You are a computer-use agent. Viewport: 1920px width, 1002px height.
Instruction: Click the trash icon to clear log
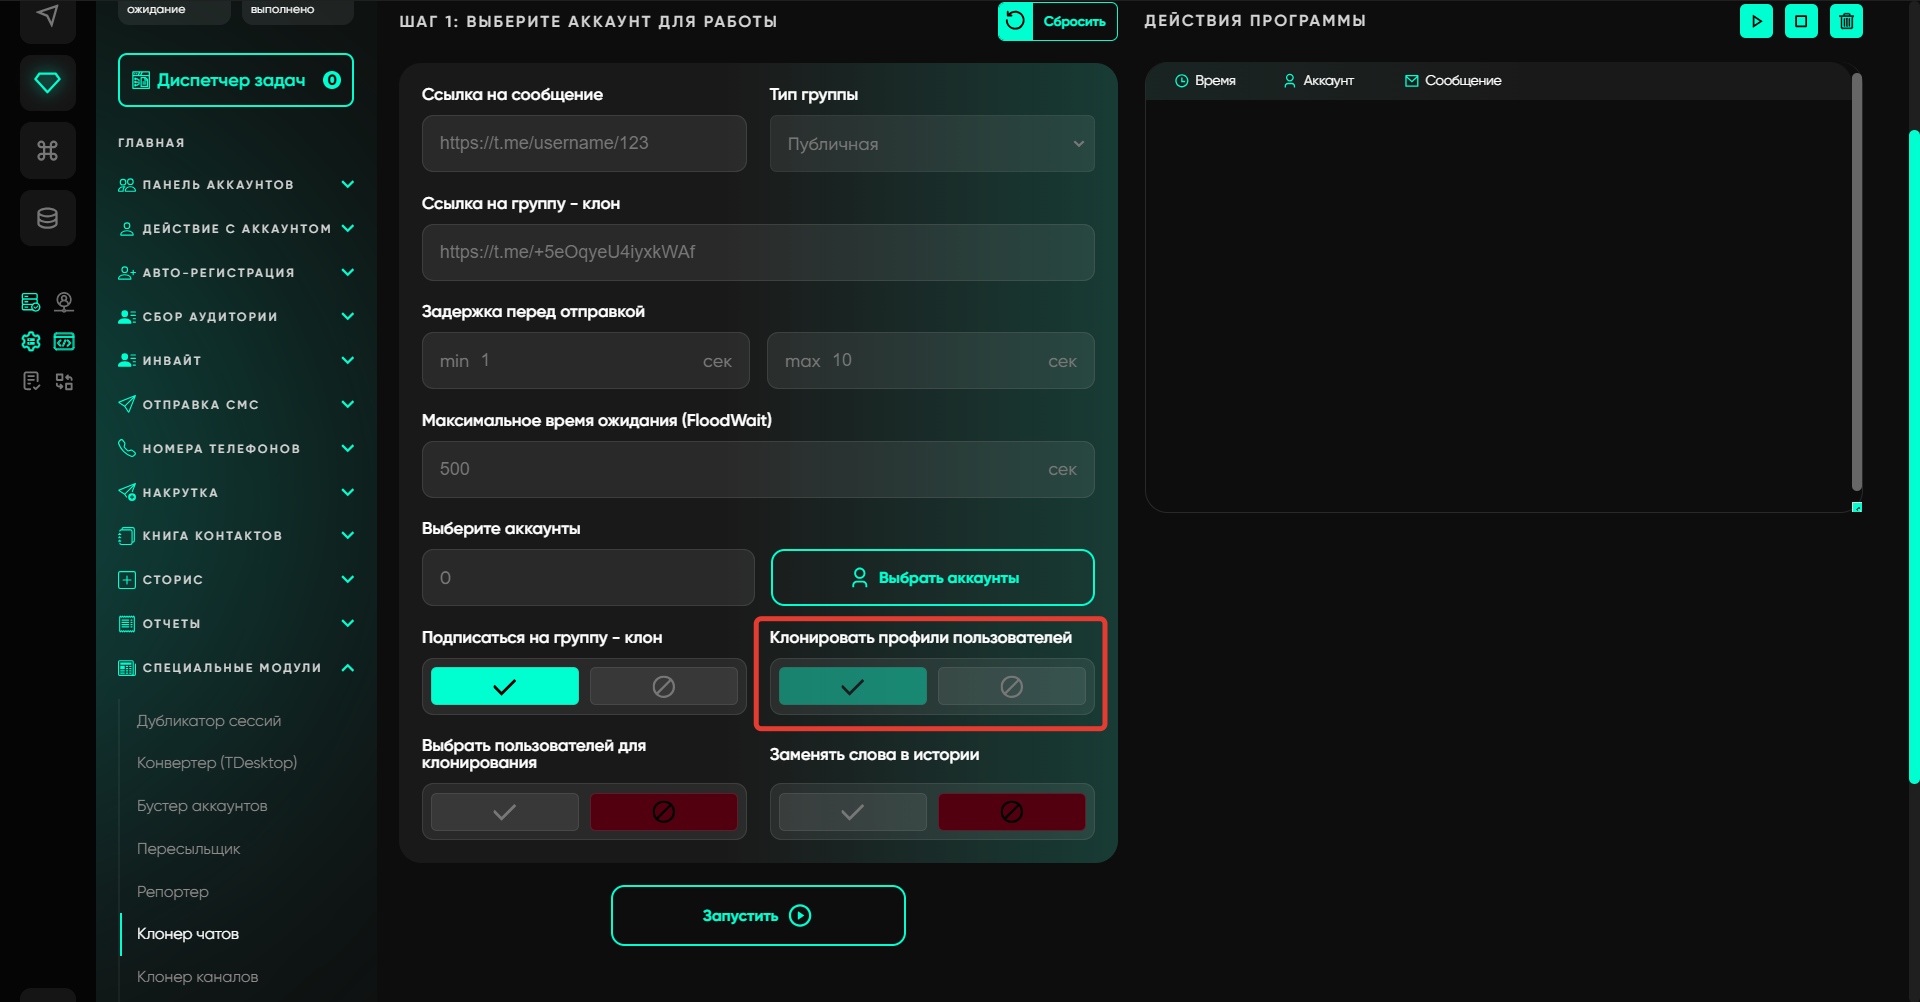[1846, 21]
